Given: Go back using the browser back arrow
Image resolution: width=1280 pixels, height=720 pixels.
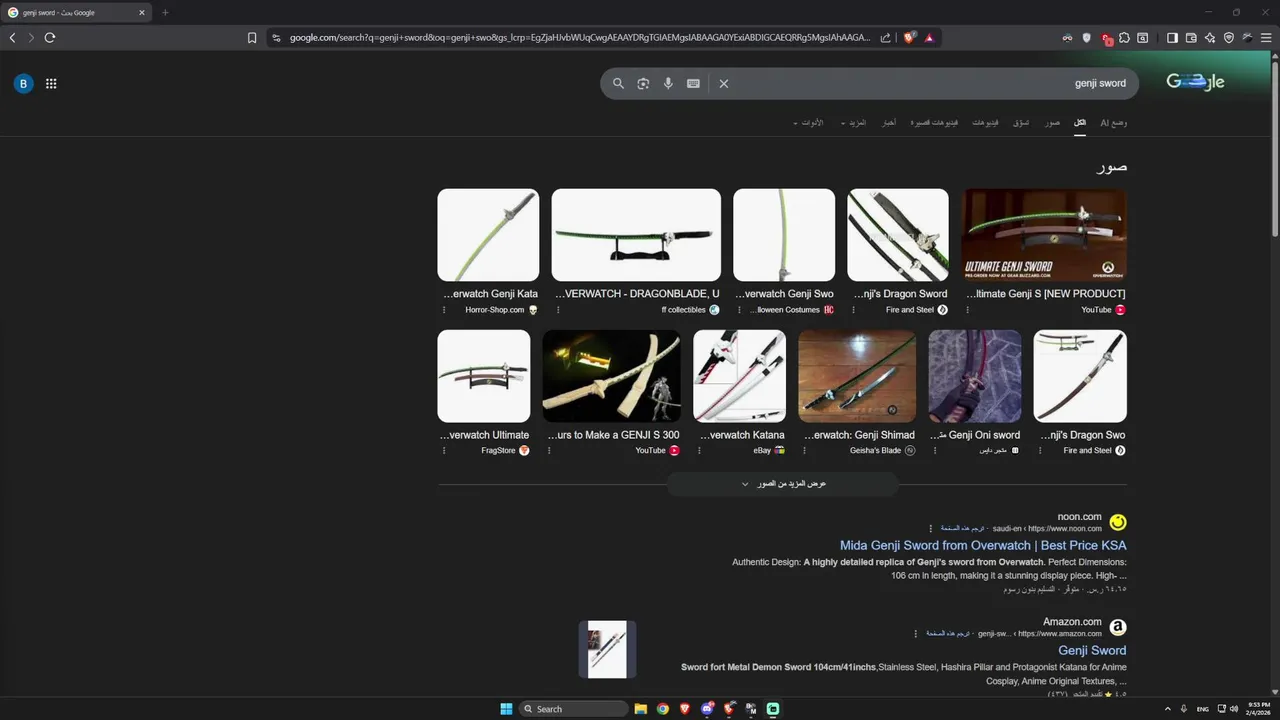Looking at the screenshot, I should coord(12,38).
